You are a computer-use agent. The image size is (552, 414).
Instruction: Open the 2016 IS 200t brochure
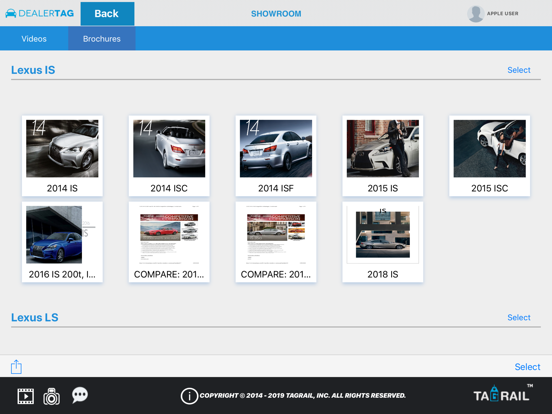click(62, 242)
